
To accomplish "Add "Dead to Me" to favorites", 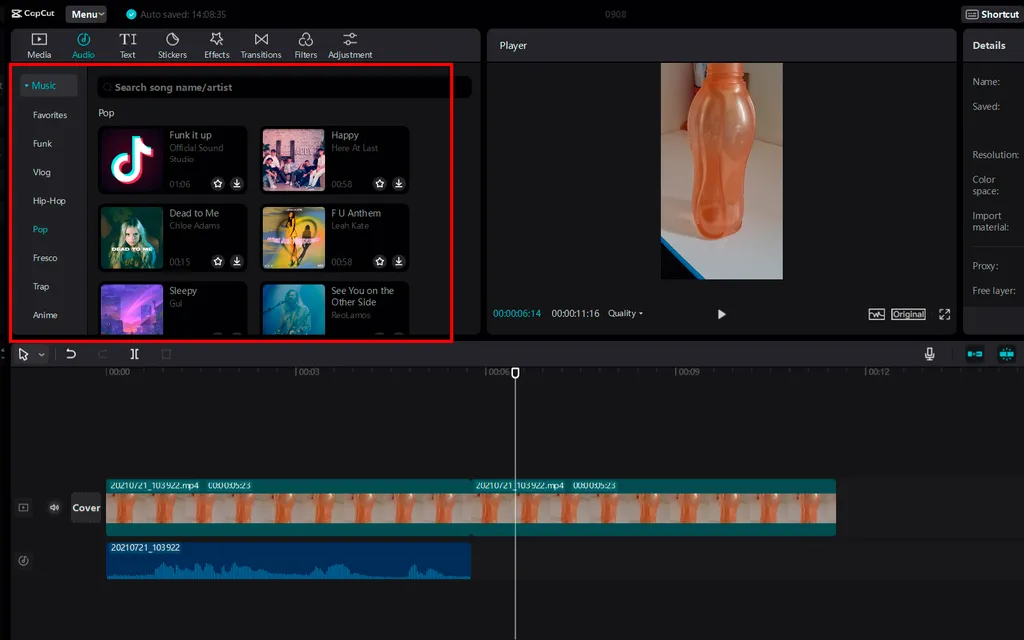I will (x=218, y=262).
